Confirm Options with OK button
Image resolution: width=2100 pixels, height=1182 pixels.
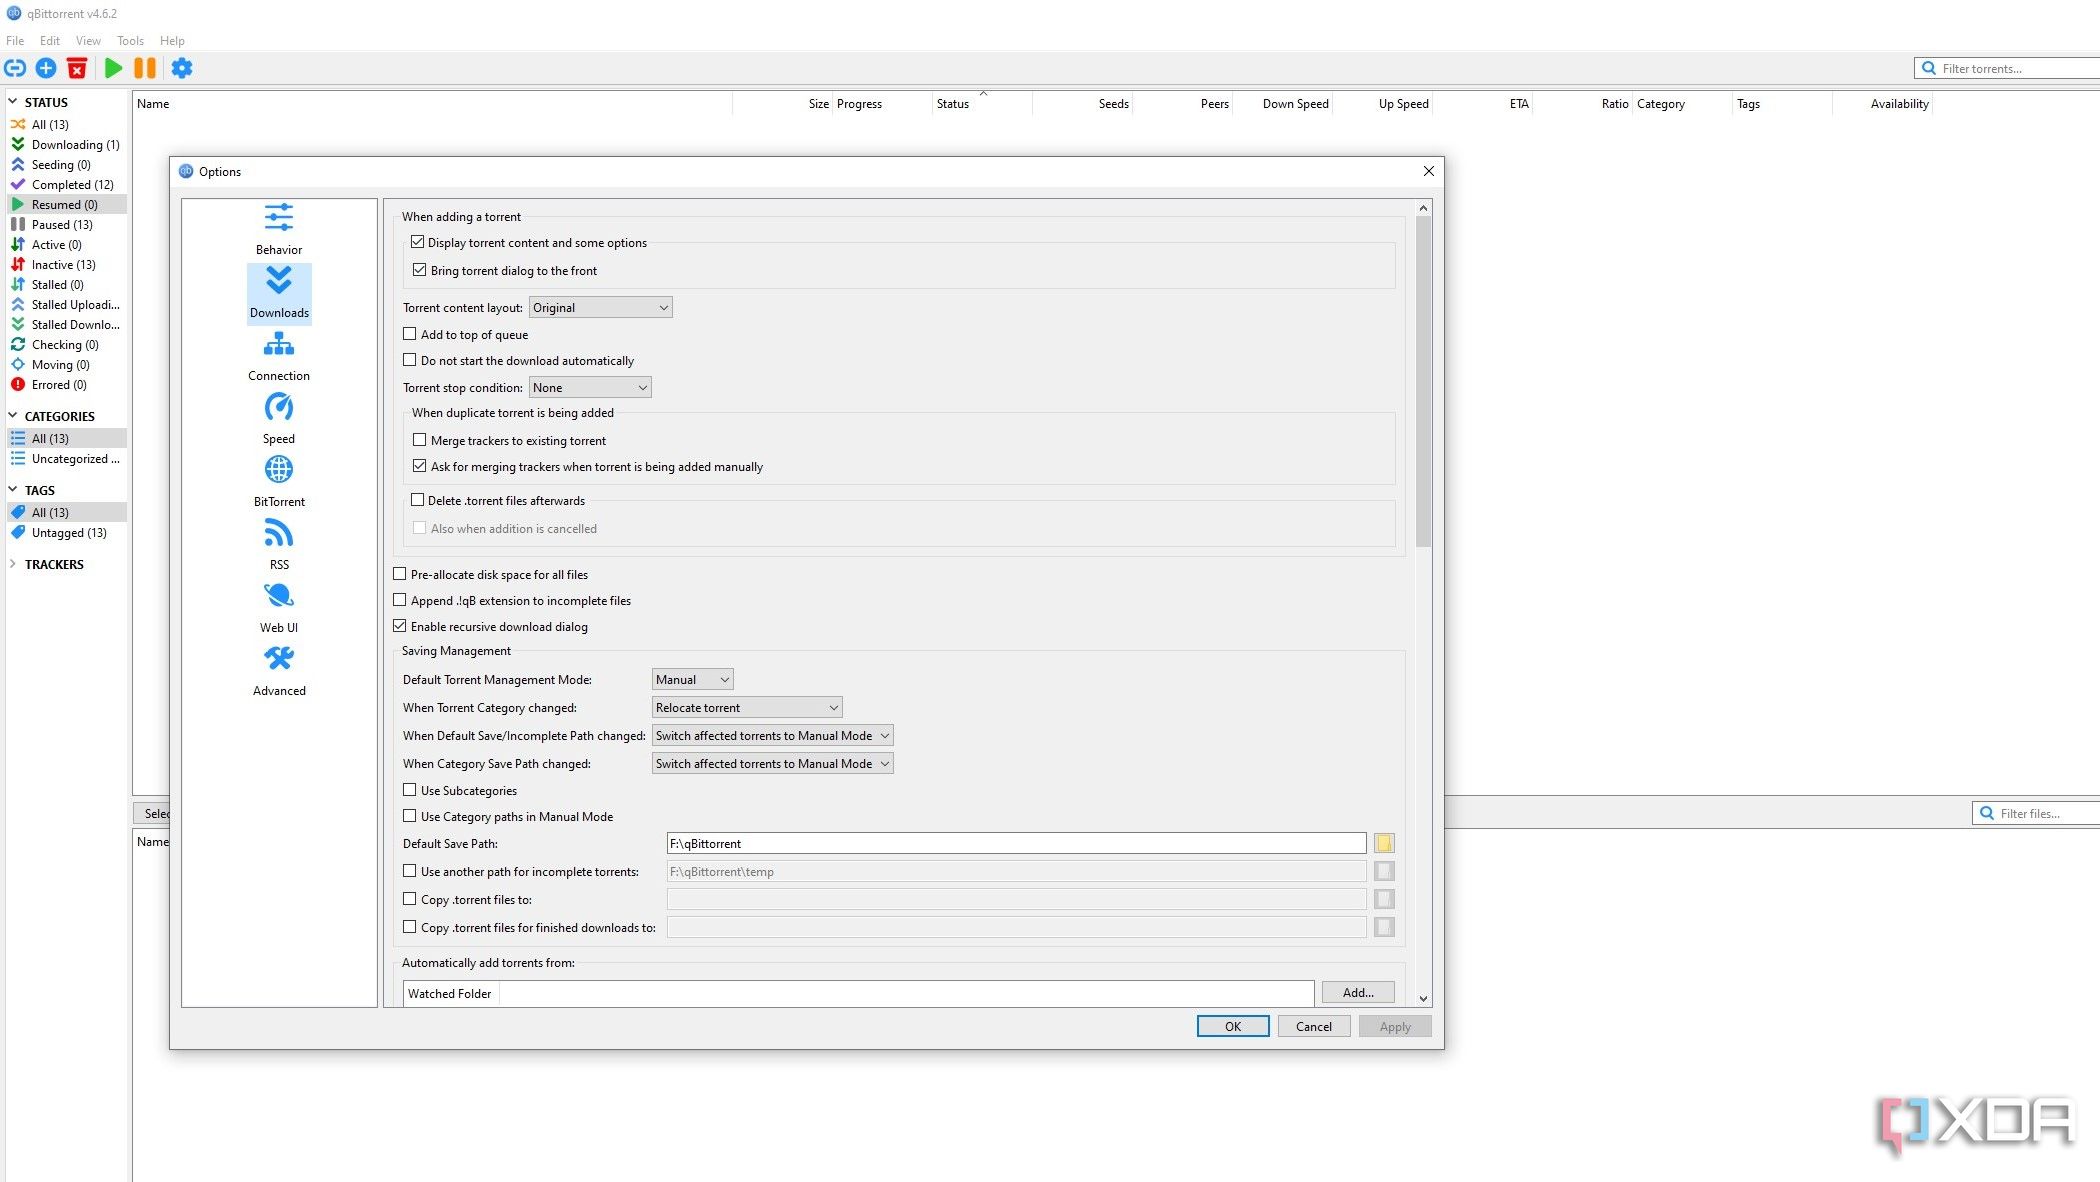click(1233, 1026)
